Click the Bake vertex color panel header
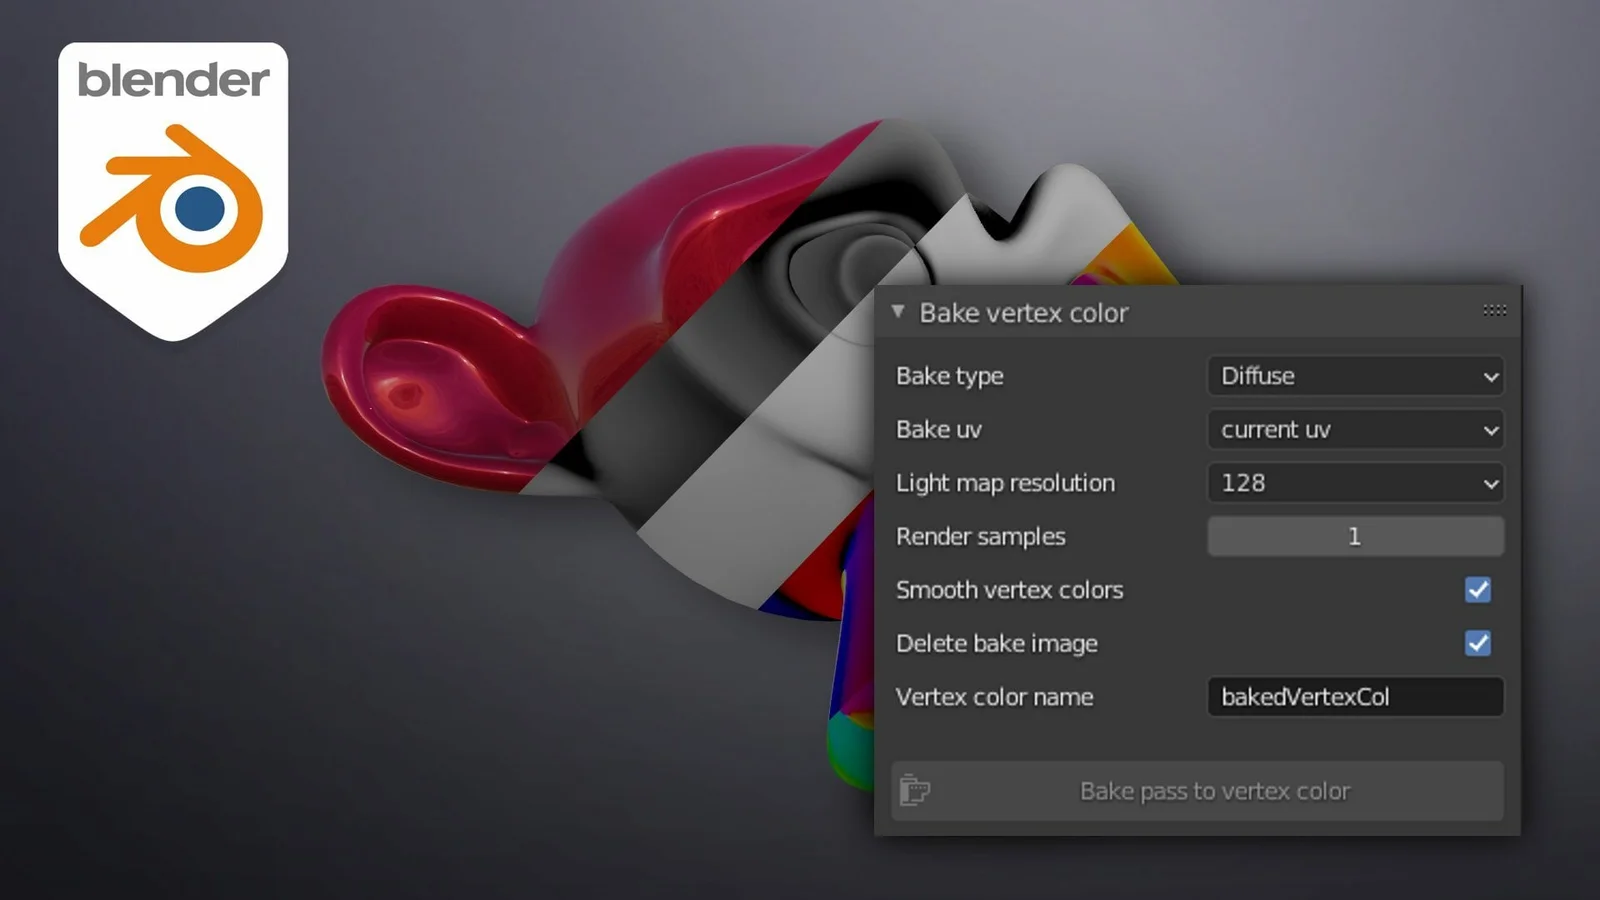The width and height of the screenshot is (1600, 900). tap(1024, 312)
